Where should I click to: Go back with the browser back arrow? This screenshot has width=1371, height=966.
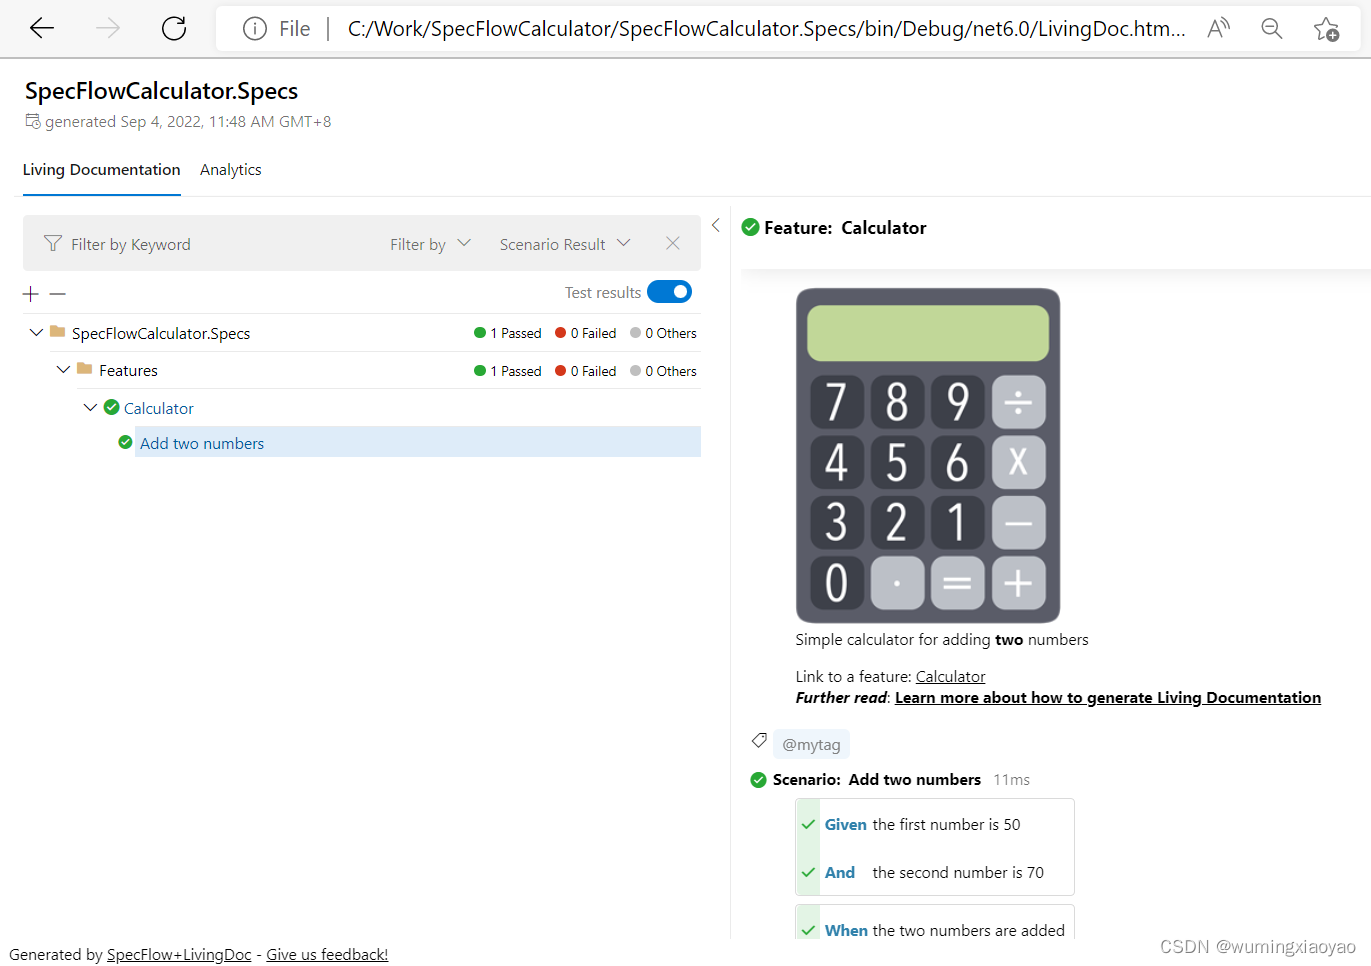(42, 28)
